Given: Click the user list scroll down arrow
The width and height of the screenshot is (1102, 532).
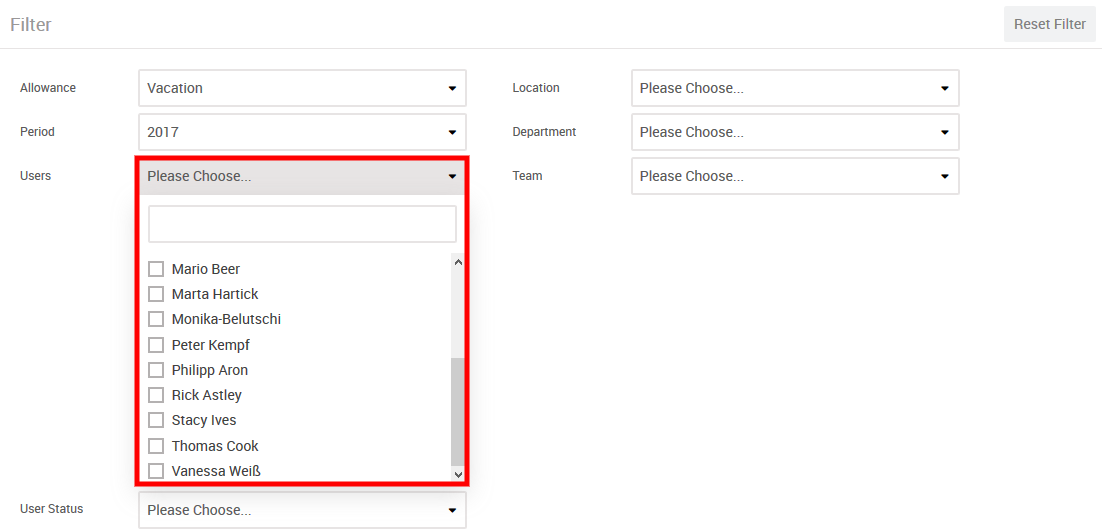Looking at the screenshot, I should 458,475.
